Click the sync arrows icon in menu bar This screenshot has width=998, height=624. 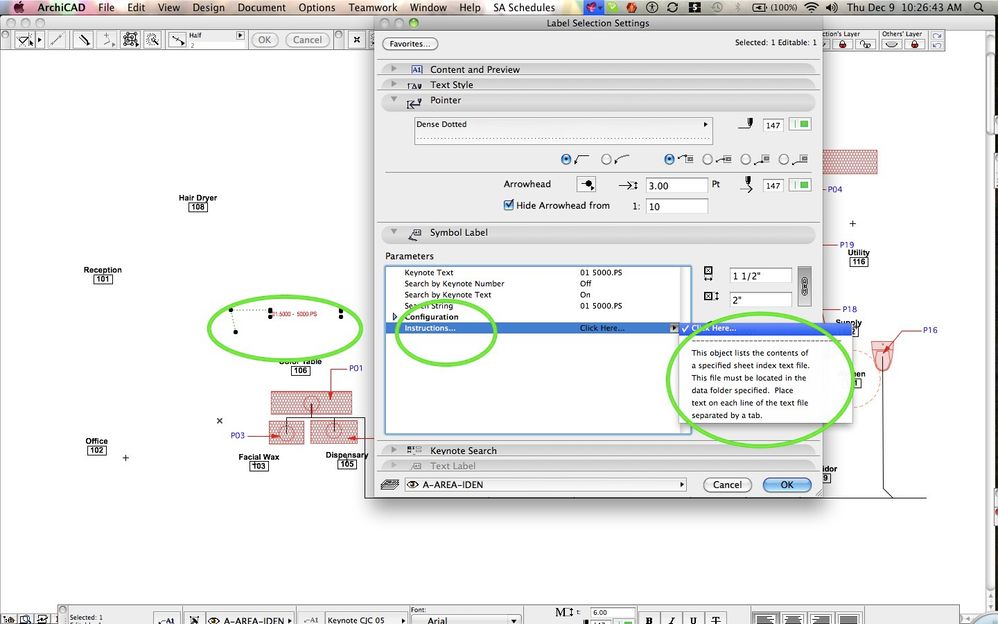(673, 8)
